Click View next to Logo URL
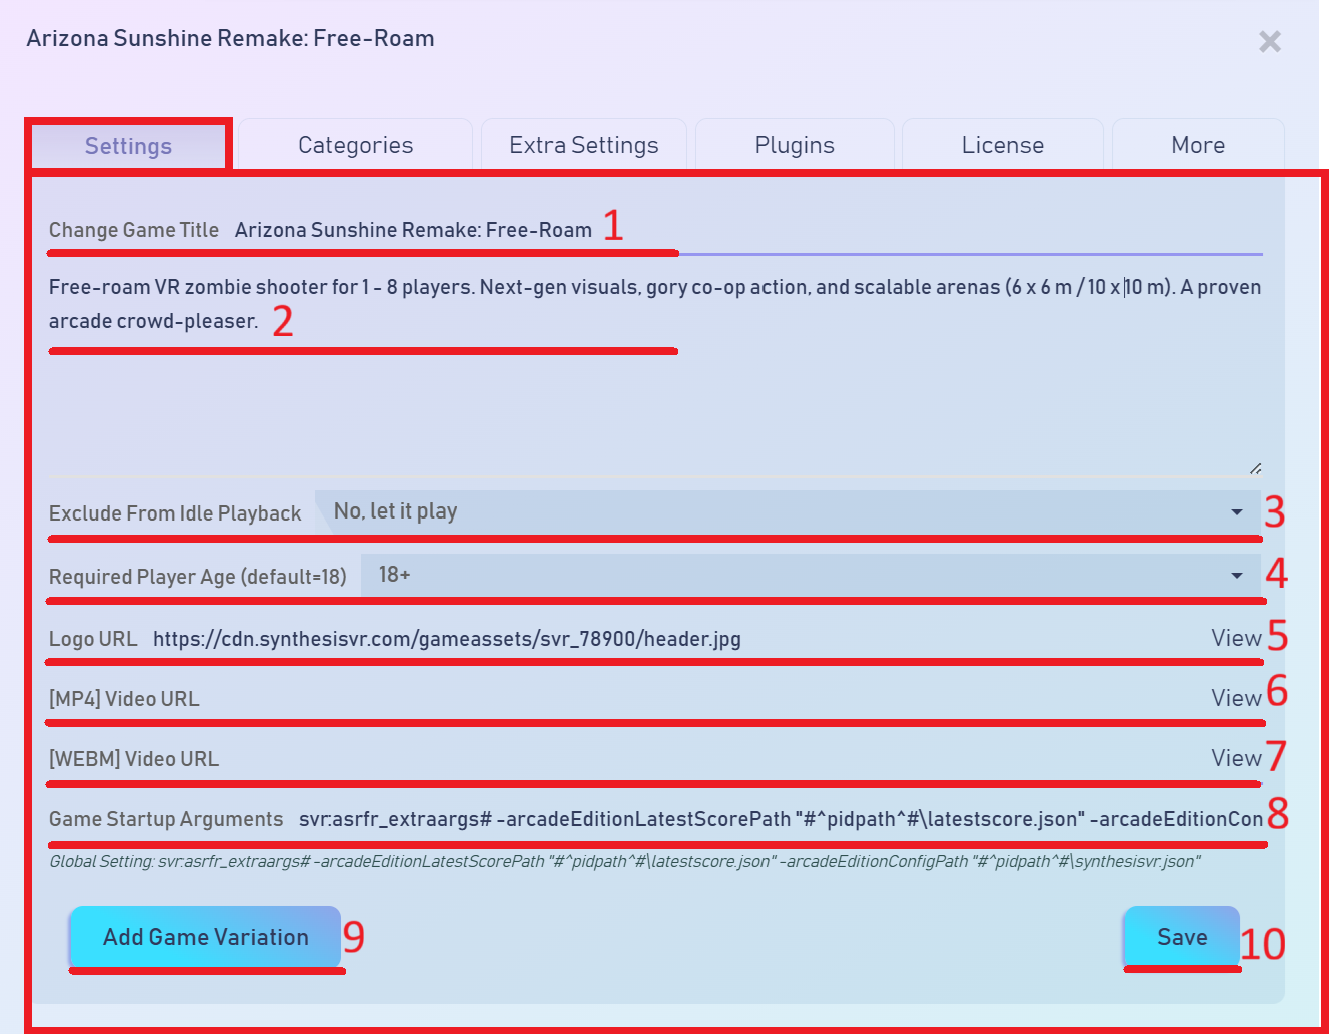 [1236, 638]
